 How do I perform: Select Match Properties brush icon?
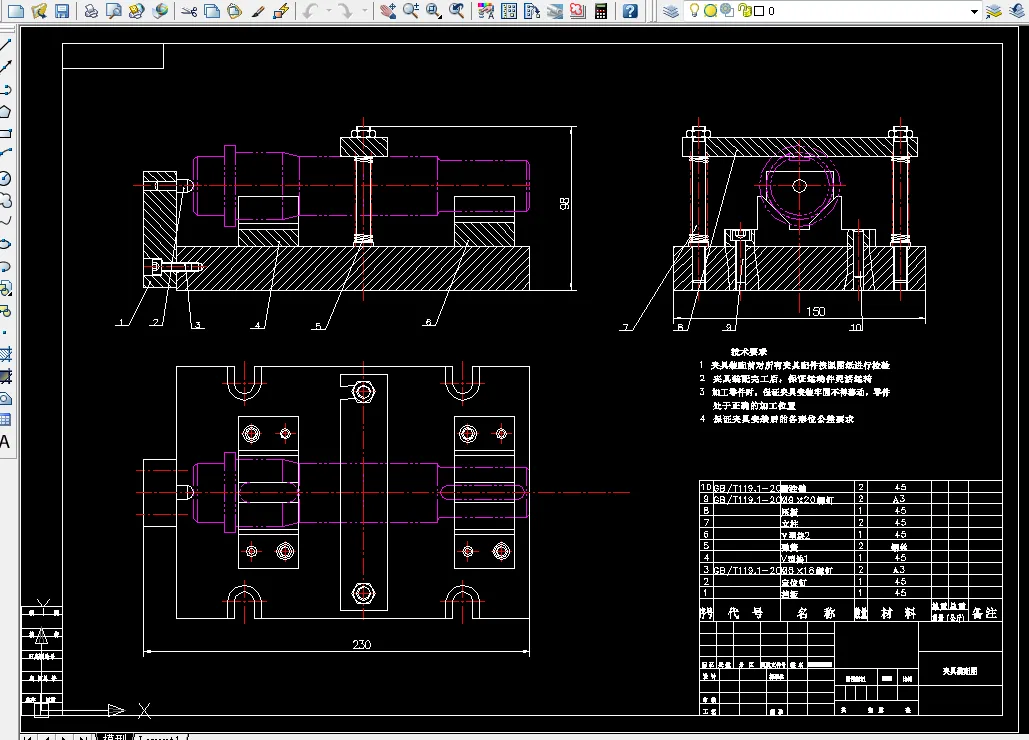tap(258, 10)
